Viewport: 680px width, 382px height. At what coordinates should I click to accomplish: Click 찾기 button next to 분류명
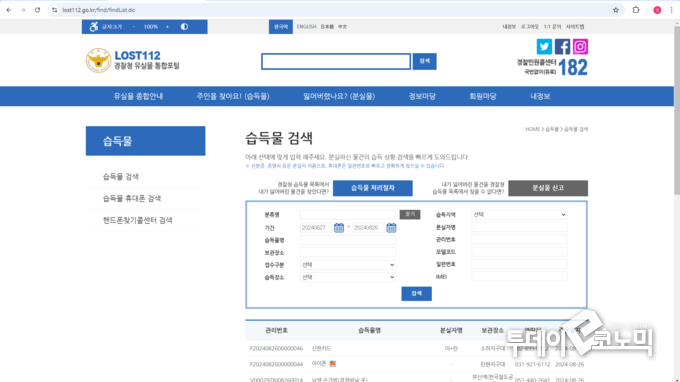pyautogui.click(x=410, y=214)
